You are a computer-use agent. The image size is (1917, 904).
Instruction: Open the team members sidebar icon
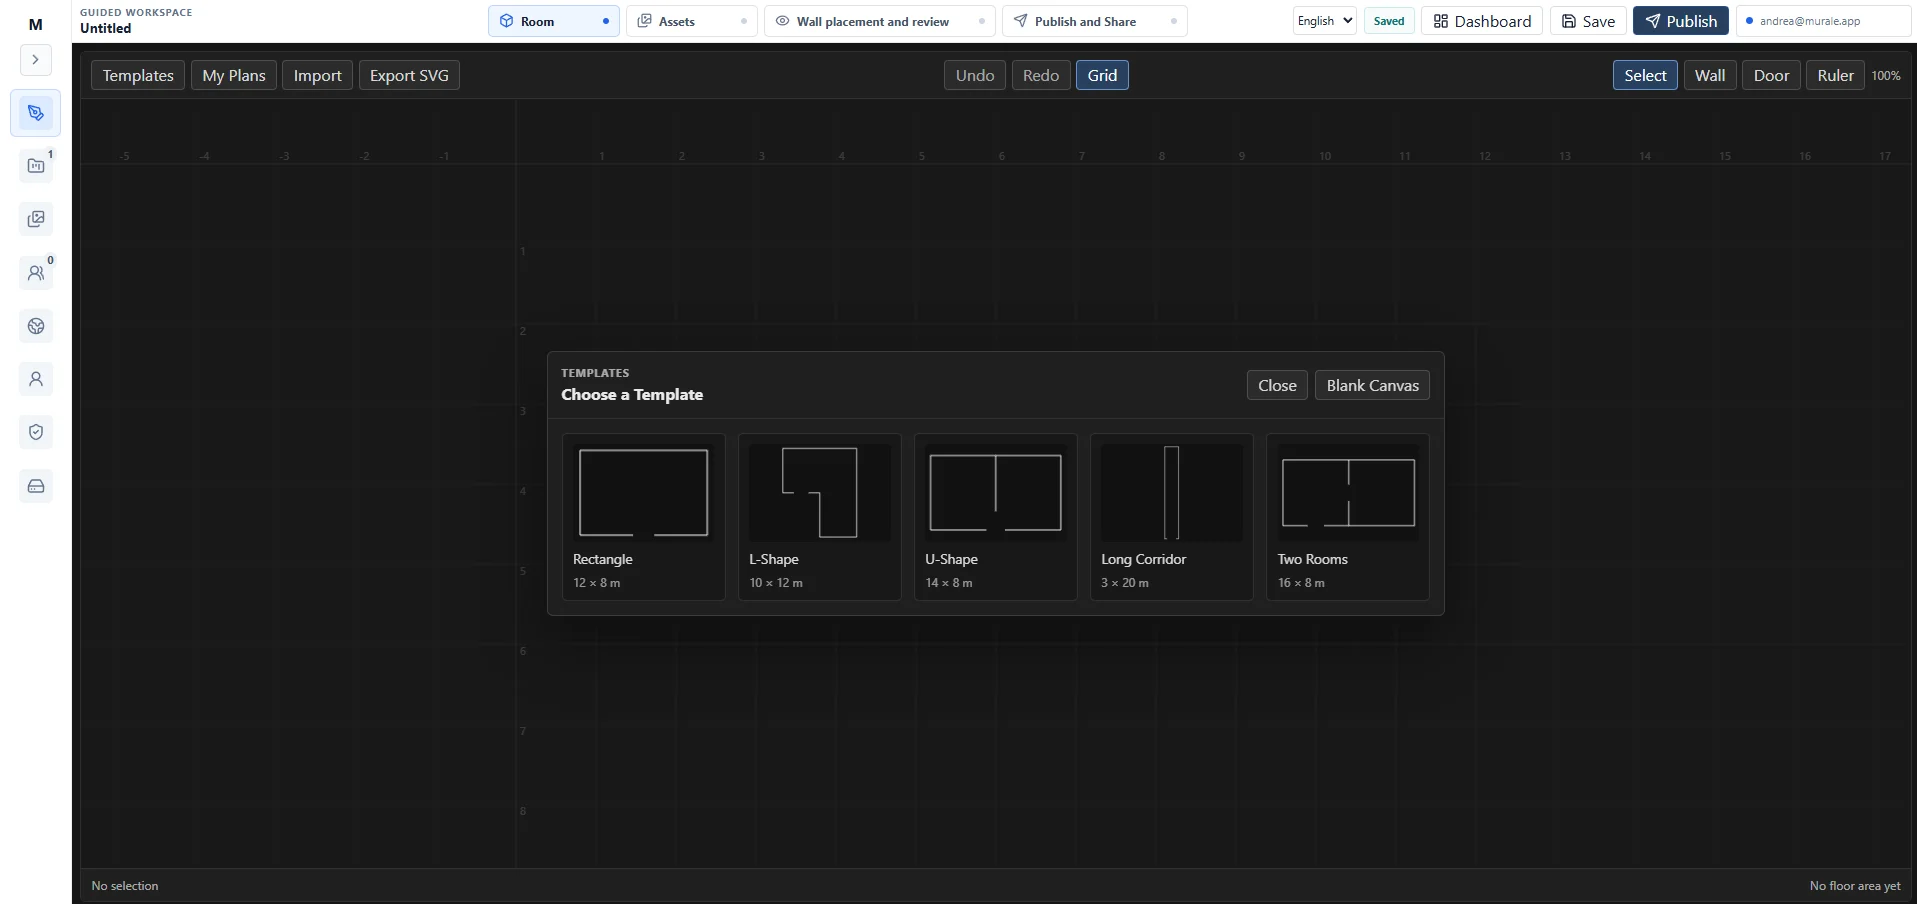(x=36, y=272)
